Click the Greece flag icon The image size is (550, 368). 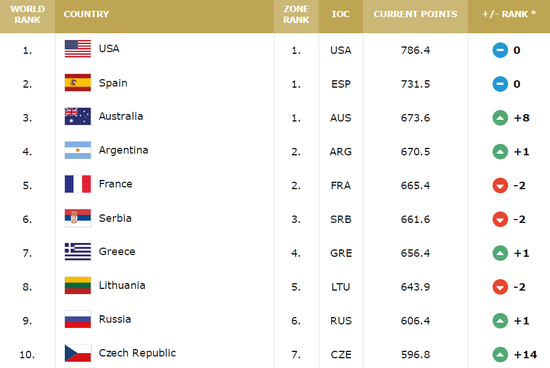click(78, 252)
